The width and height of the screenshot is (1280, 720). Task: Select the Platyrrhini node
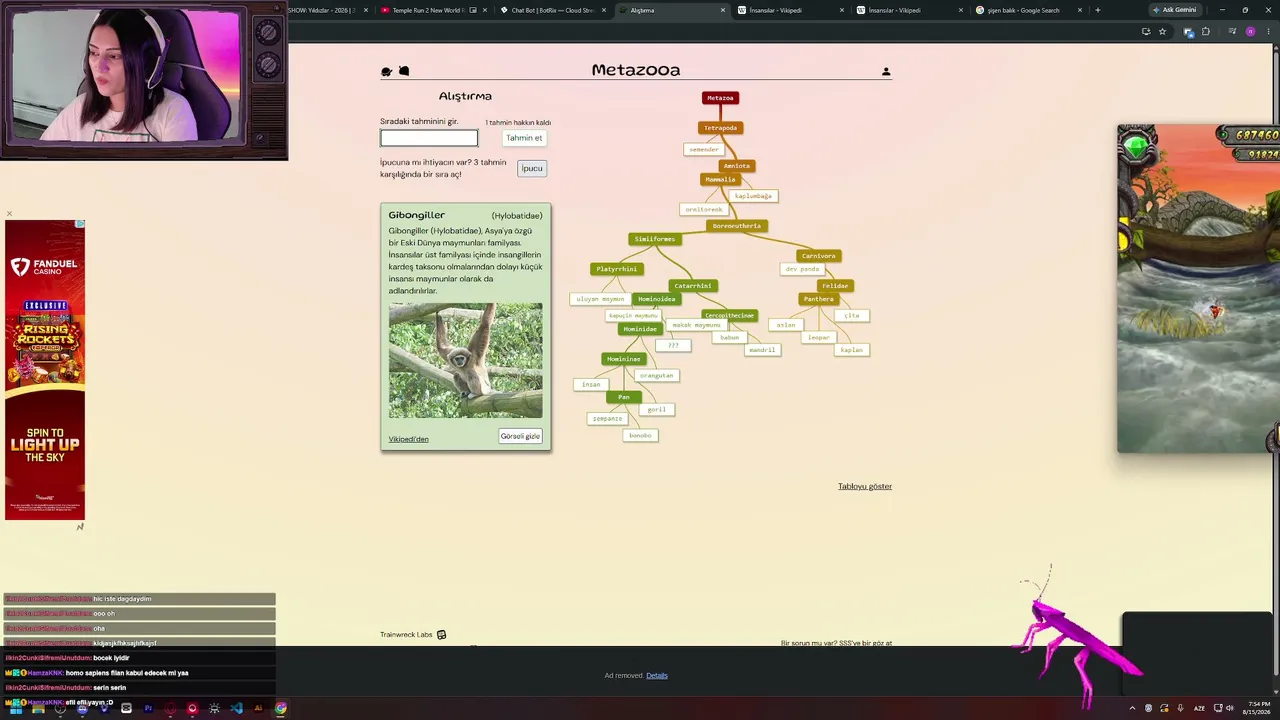tap(616, 269)
